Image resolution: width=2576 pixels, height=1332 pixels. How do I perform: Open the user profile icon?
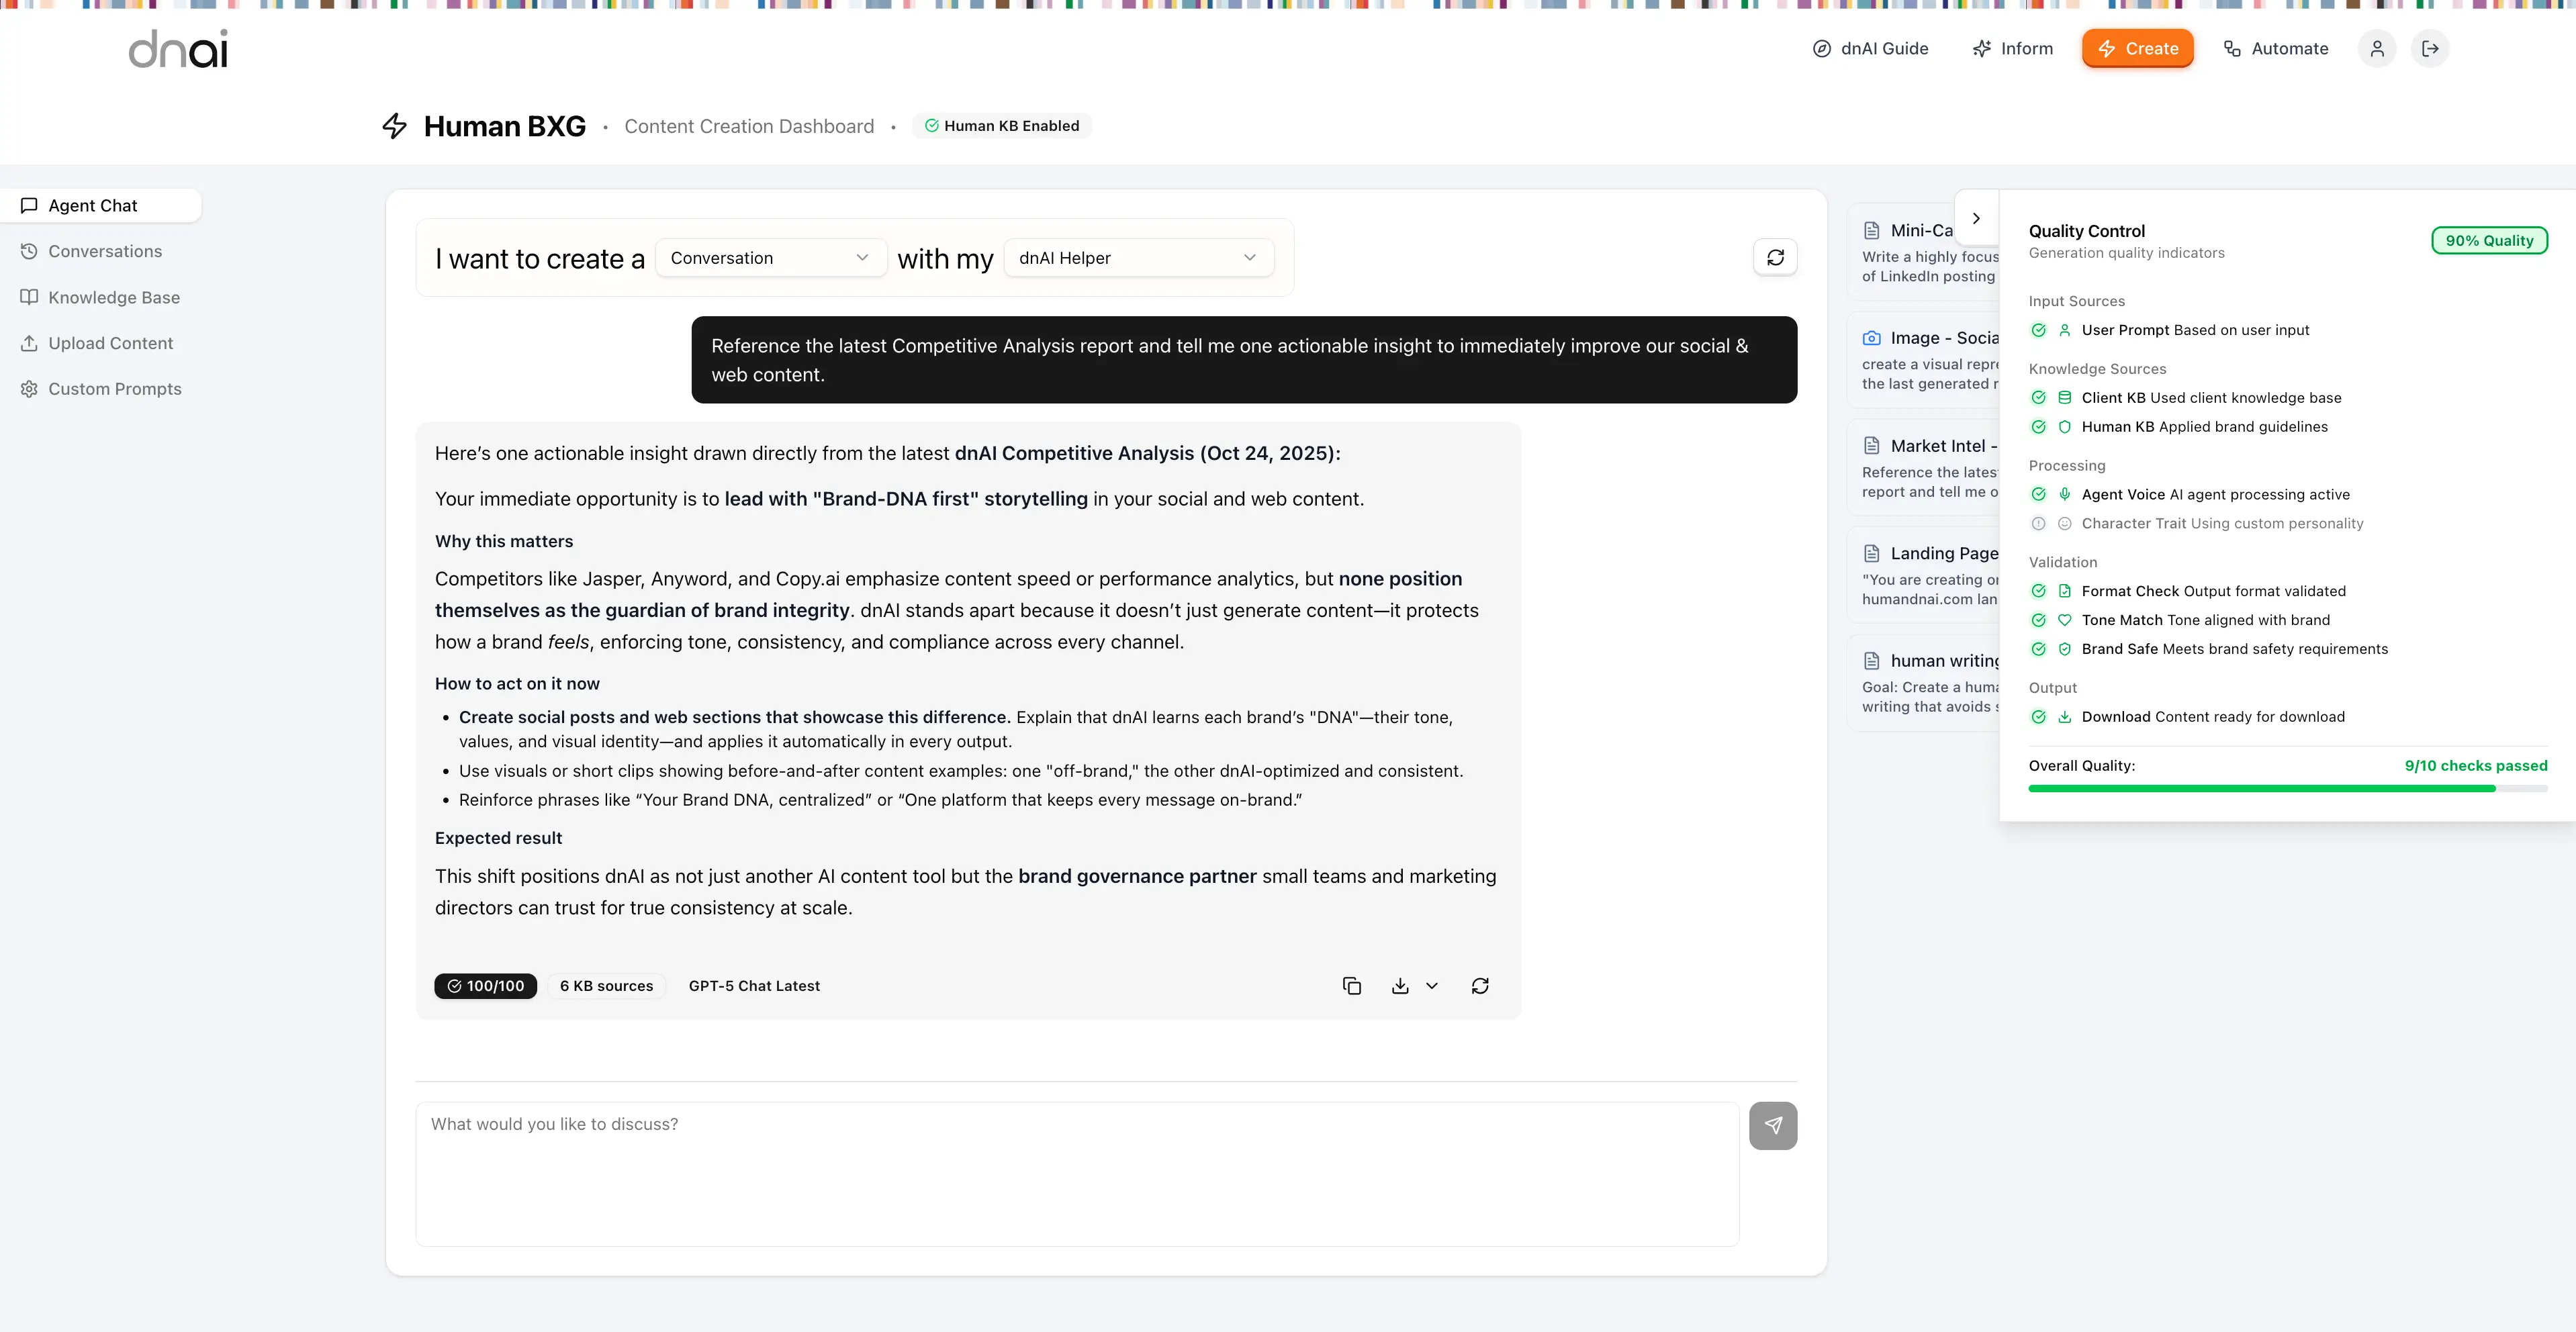(x=2377, y=49)
